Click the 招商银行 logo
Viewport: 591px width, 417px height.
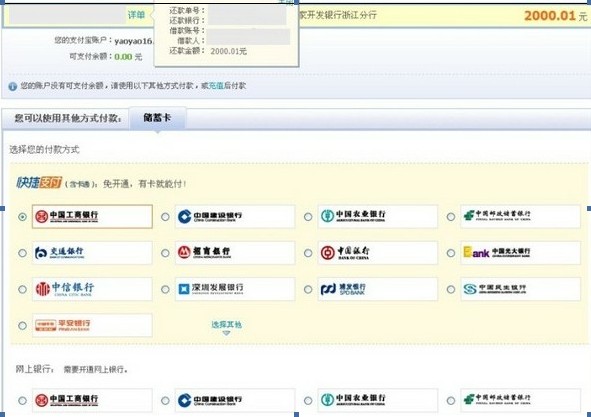pyautogui.click(x=204, y=253)
